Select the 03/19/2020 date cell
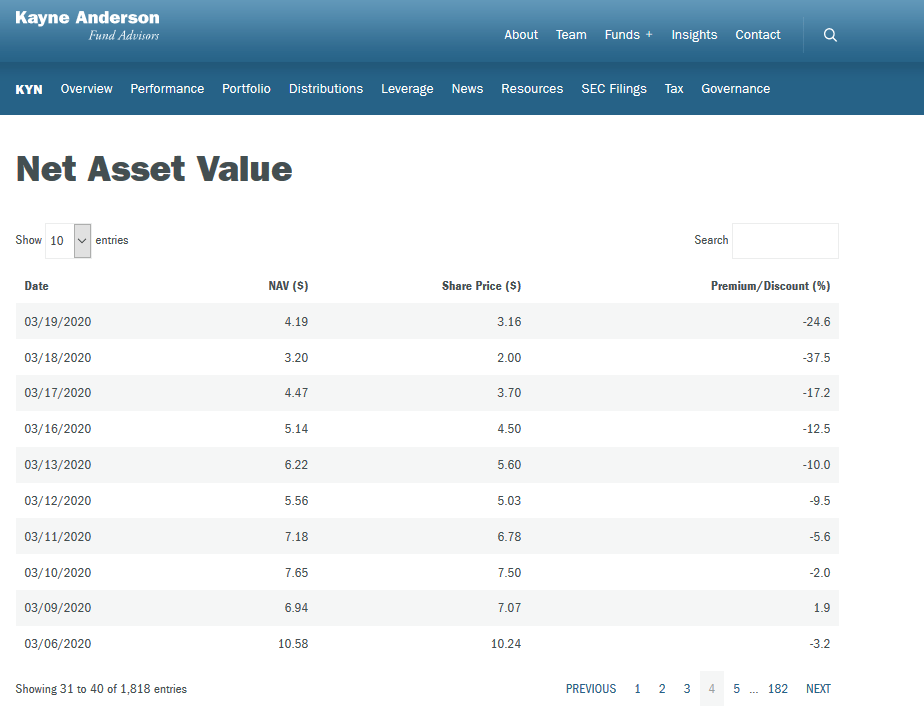The image size is (924, 710). point(58,322)
